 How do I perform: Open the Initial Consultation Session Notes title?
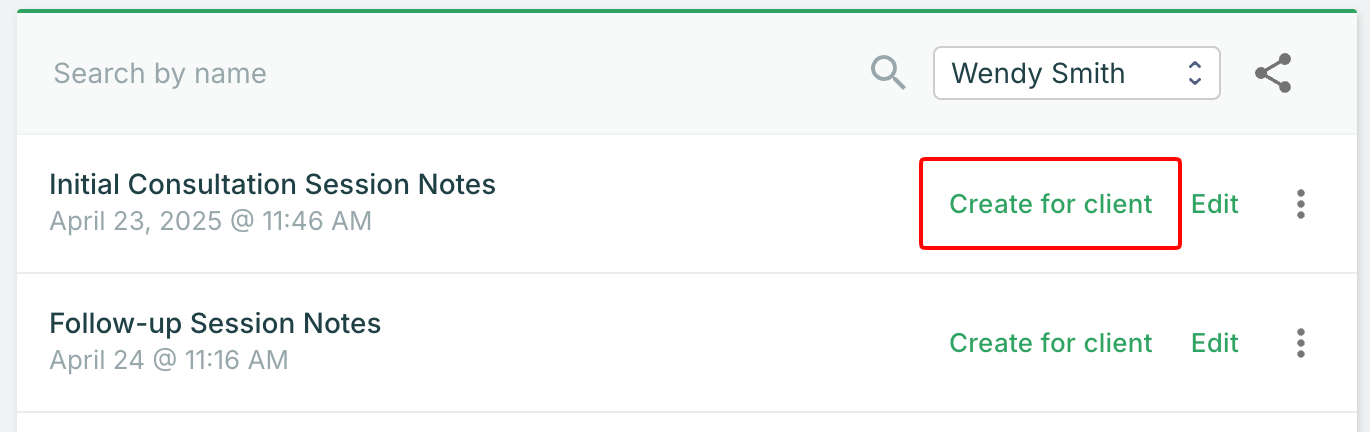[272, 185]
